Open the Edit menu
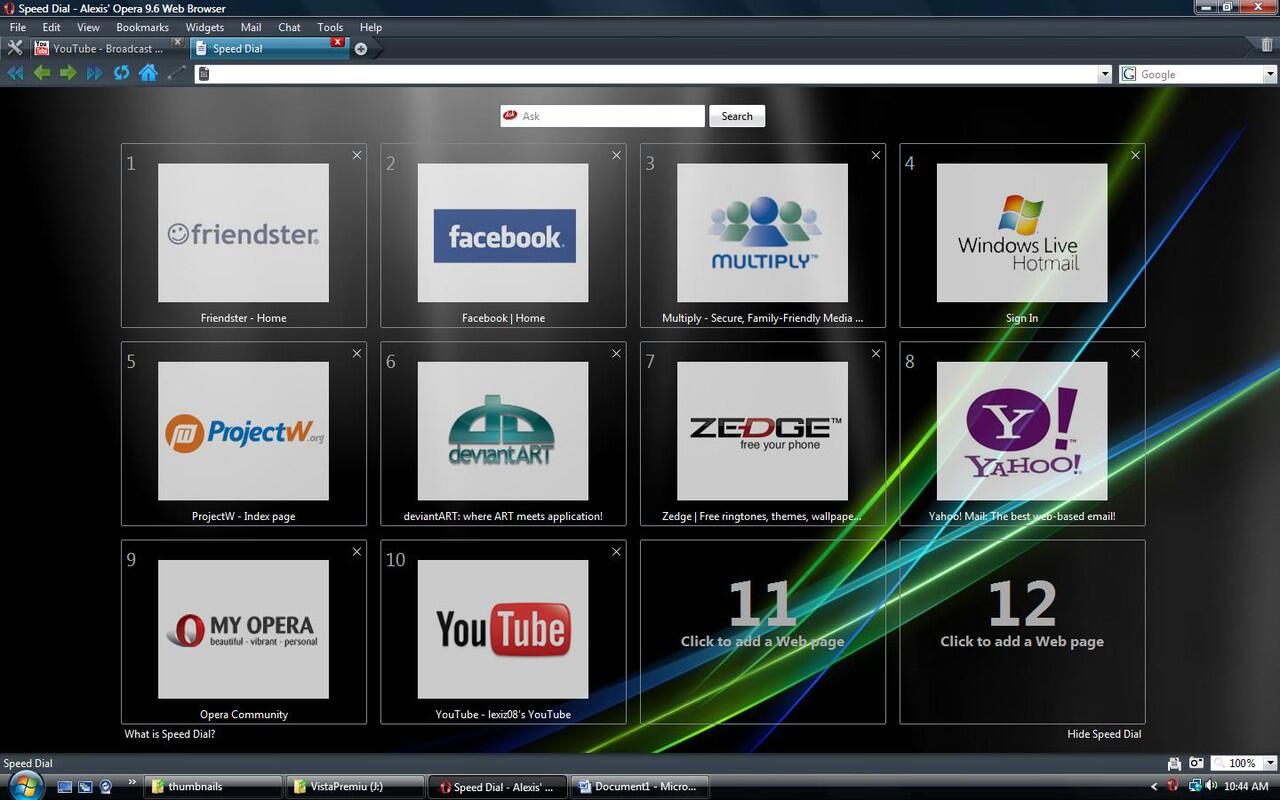Image resolution: width=1280 pixels, height=800 pixels. pos(51,27)
